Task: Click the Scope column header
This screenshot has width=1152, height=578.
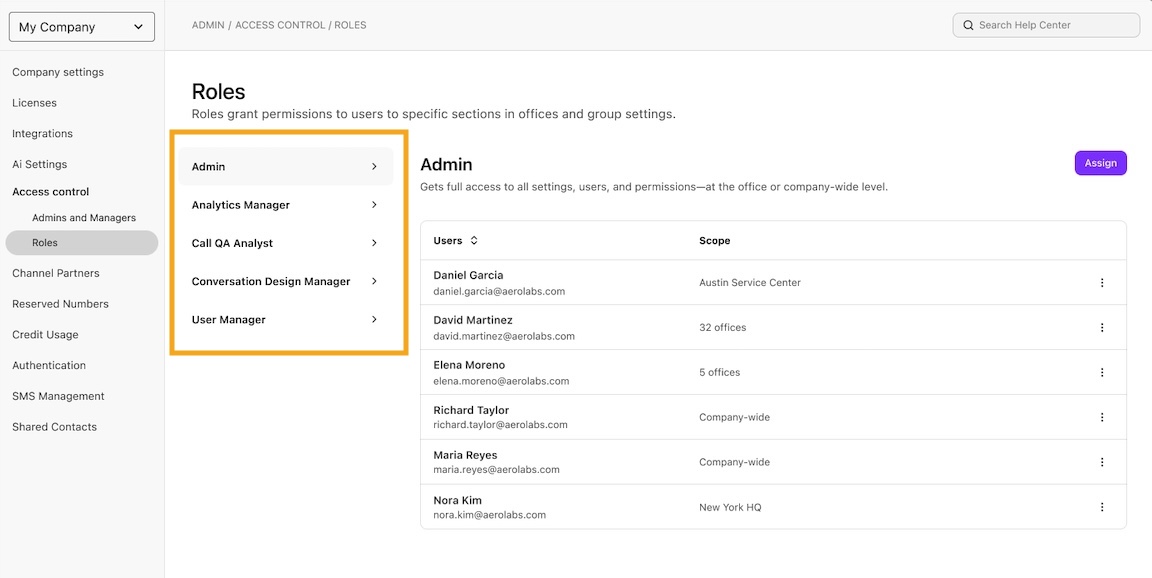Action: click(714, 241)
